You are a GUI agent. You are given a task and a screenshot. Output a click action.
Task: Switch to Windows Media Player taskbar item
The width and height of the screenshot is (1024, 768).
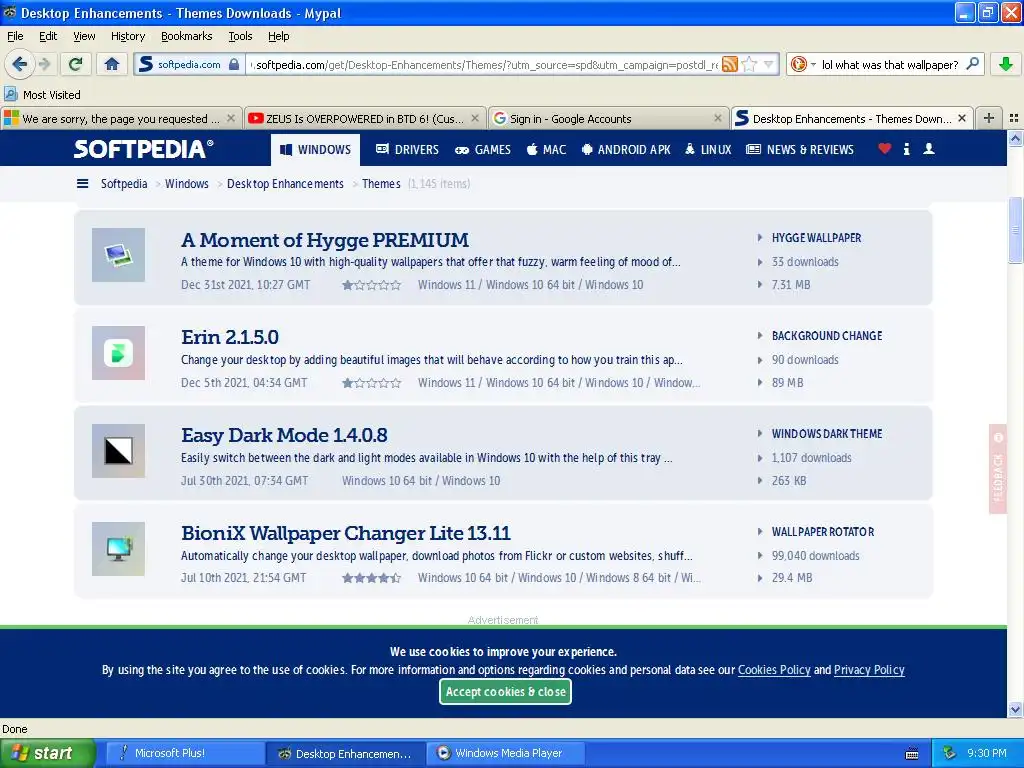[505, 753]
